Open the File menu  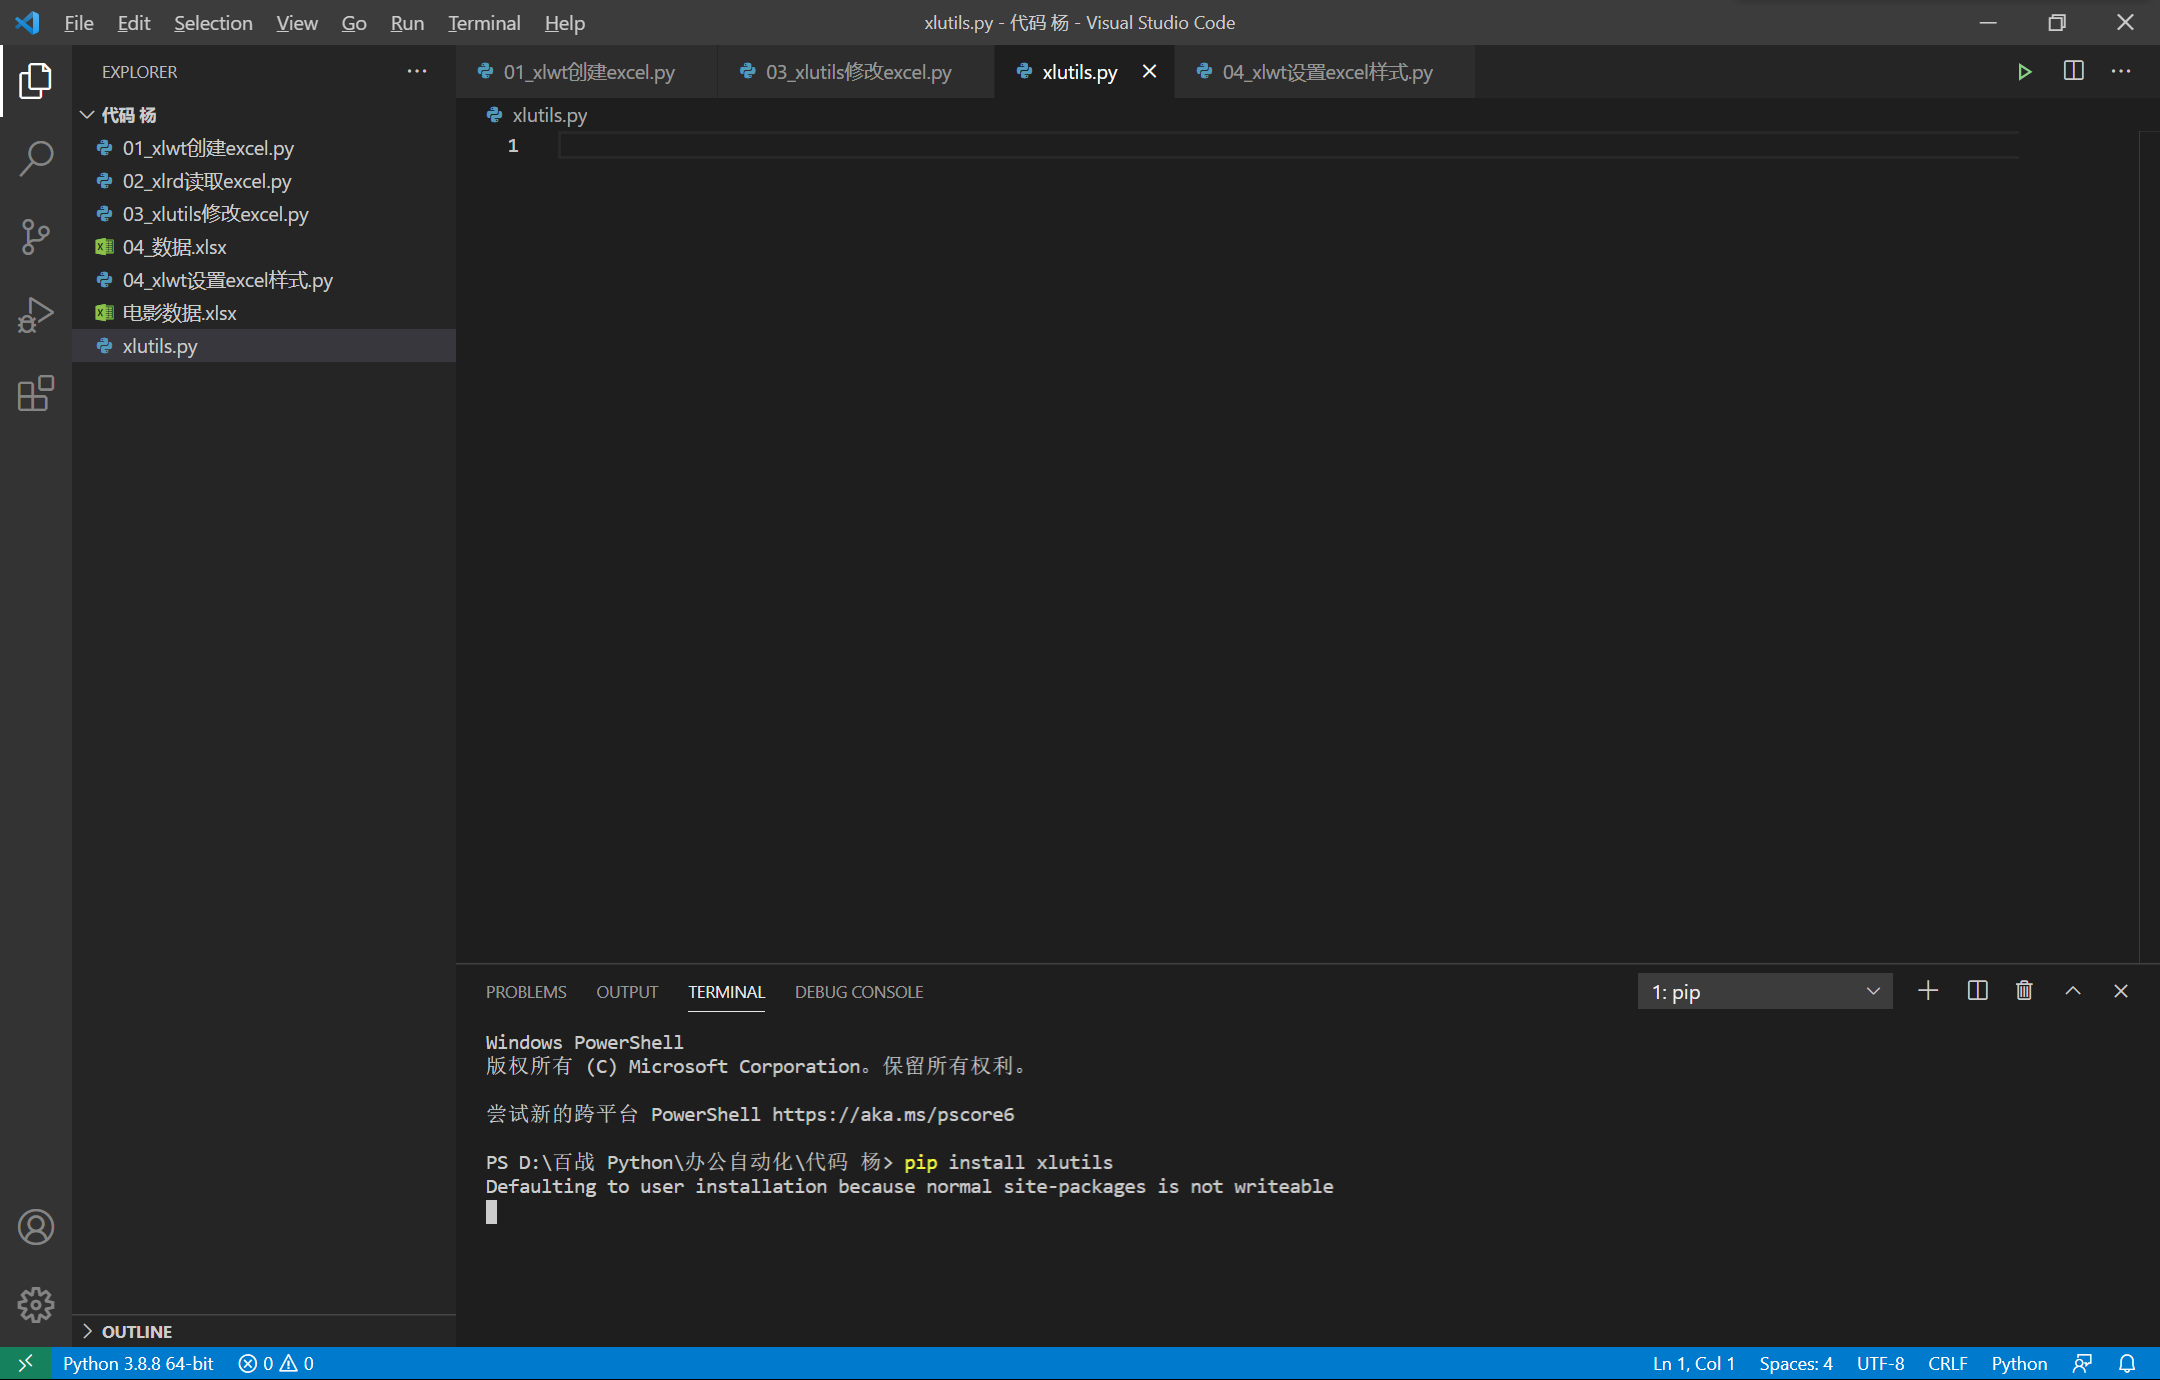[x=78, y=22]
